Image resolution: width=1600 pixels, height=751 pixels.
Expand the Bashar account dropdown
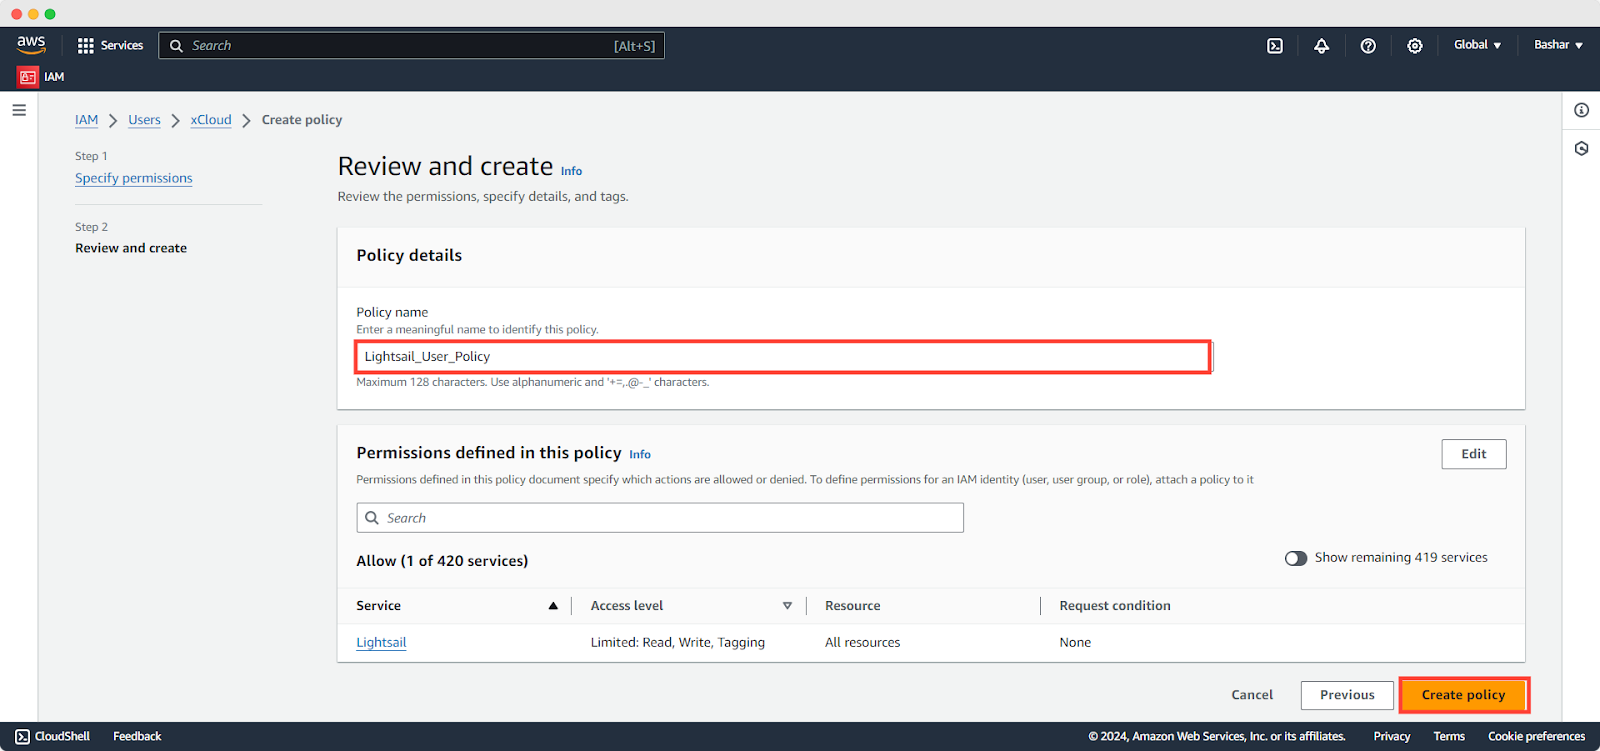pos(1558,45)
